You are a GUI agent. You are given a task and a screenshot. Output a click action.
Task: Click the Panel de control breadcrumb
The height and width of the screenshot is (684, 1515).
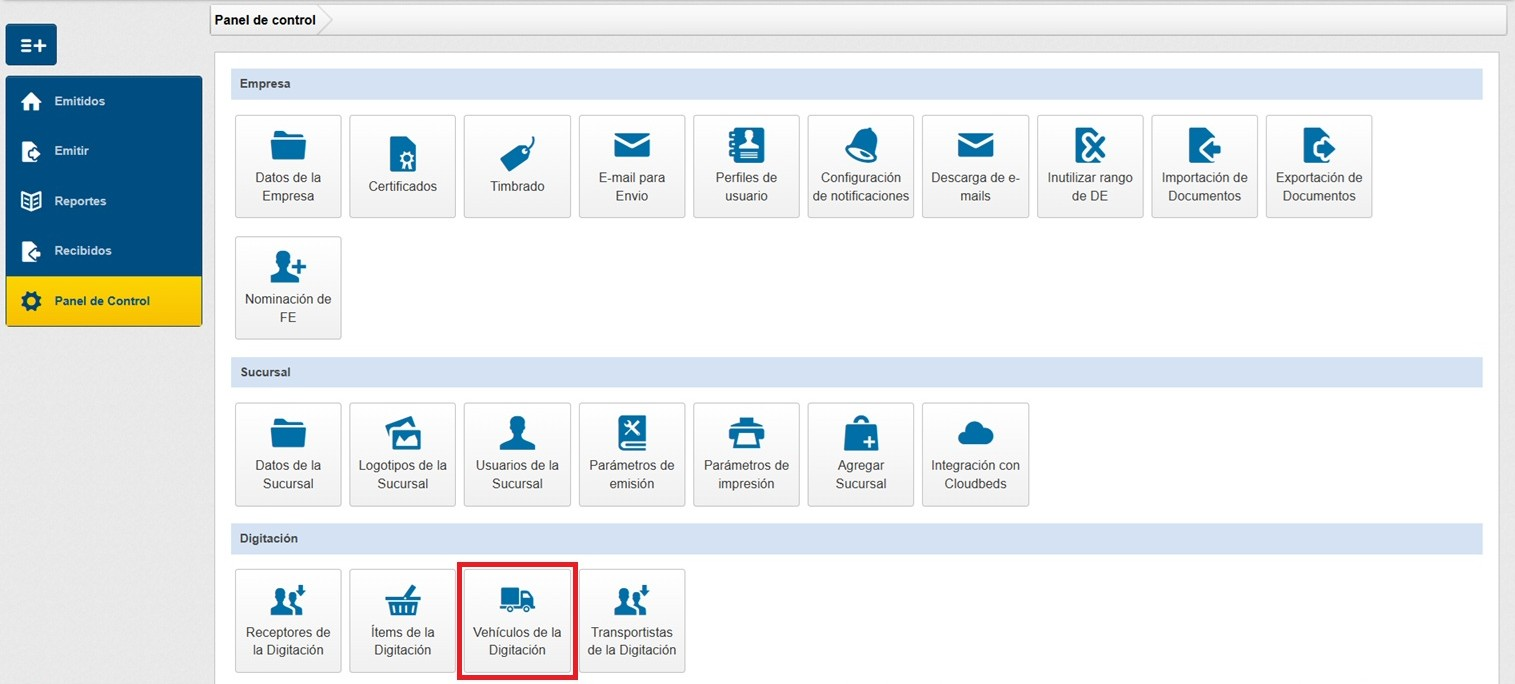tap(265, 20)
